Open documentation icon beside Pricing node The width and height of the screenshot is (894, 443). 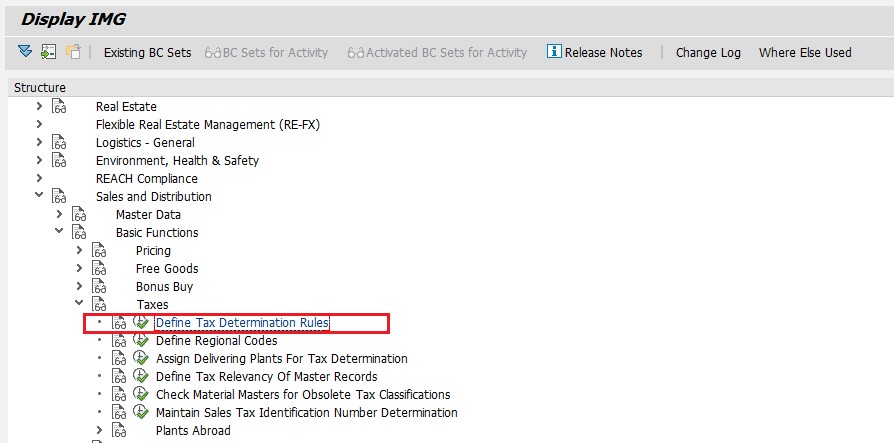point(100,251)
